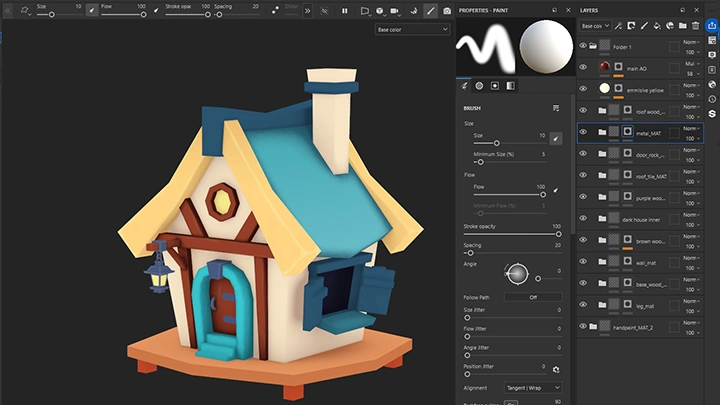Click the add fill layer bucket icon
This screenshot has width=720, height=405.
pos(655,25)
